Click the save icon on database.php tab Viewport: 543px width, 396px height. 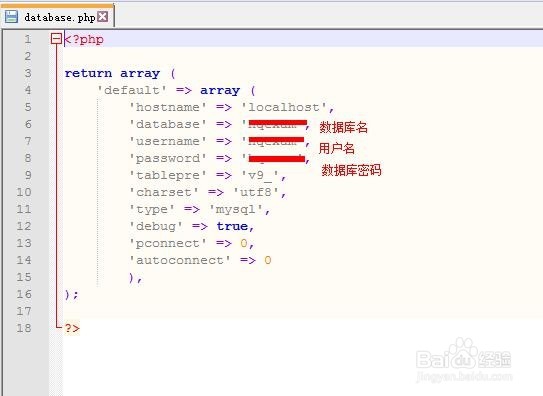(x=11, y=17)
